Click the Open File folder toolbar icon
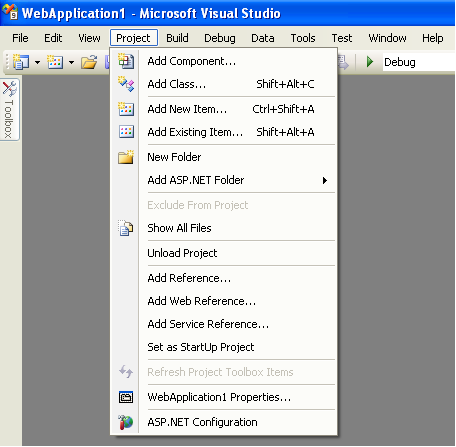Viewport: 456px width, 447px height. click(89, 62)
